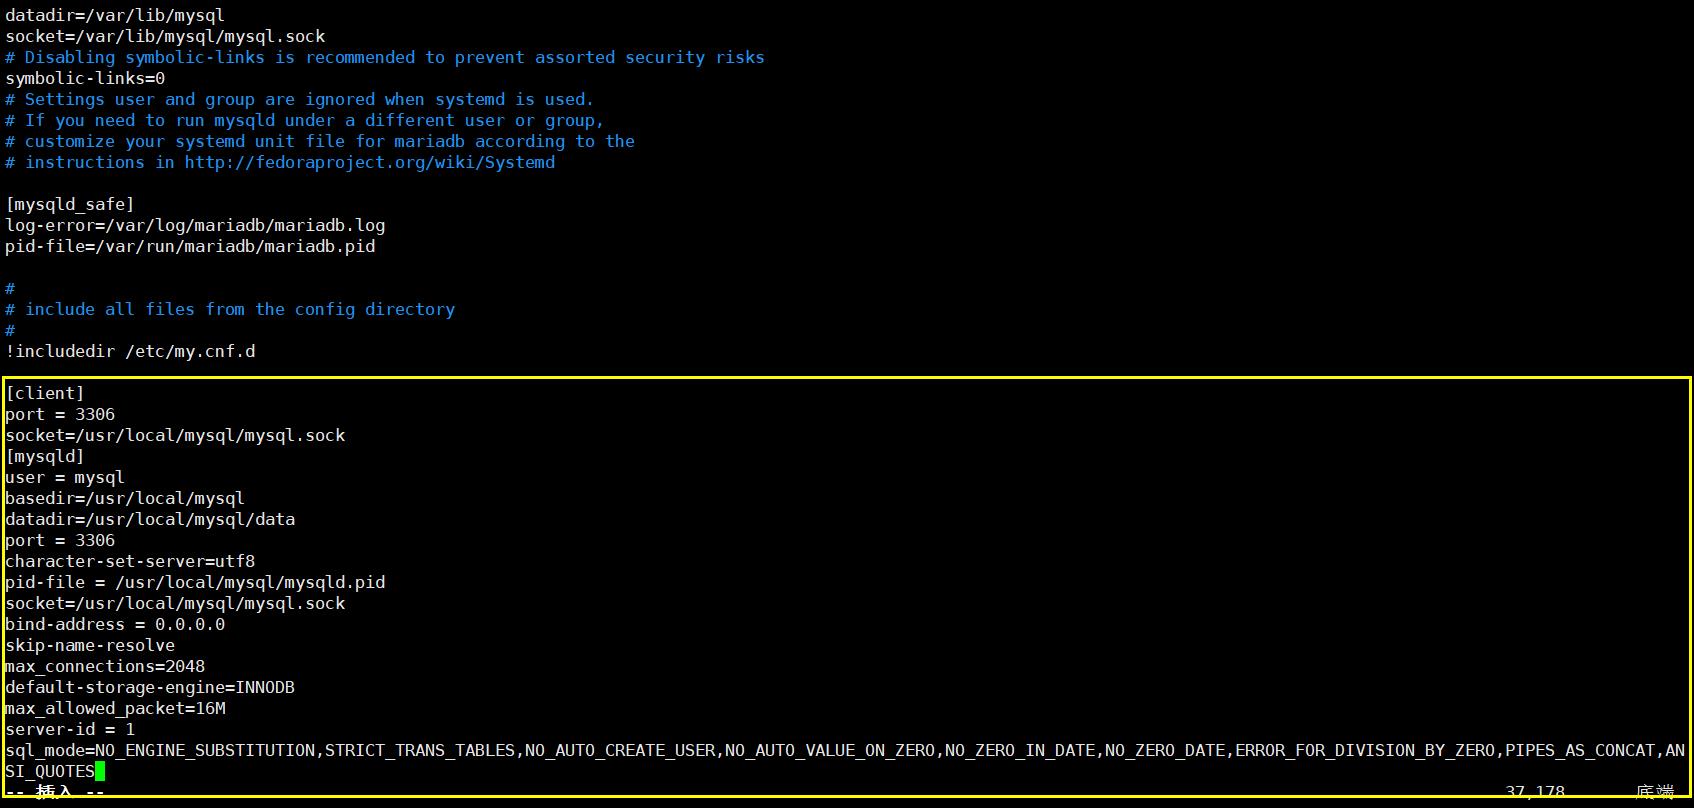
Task: Click the '37,178' cursor position indicator
Action: click(1535, 792)
